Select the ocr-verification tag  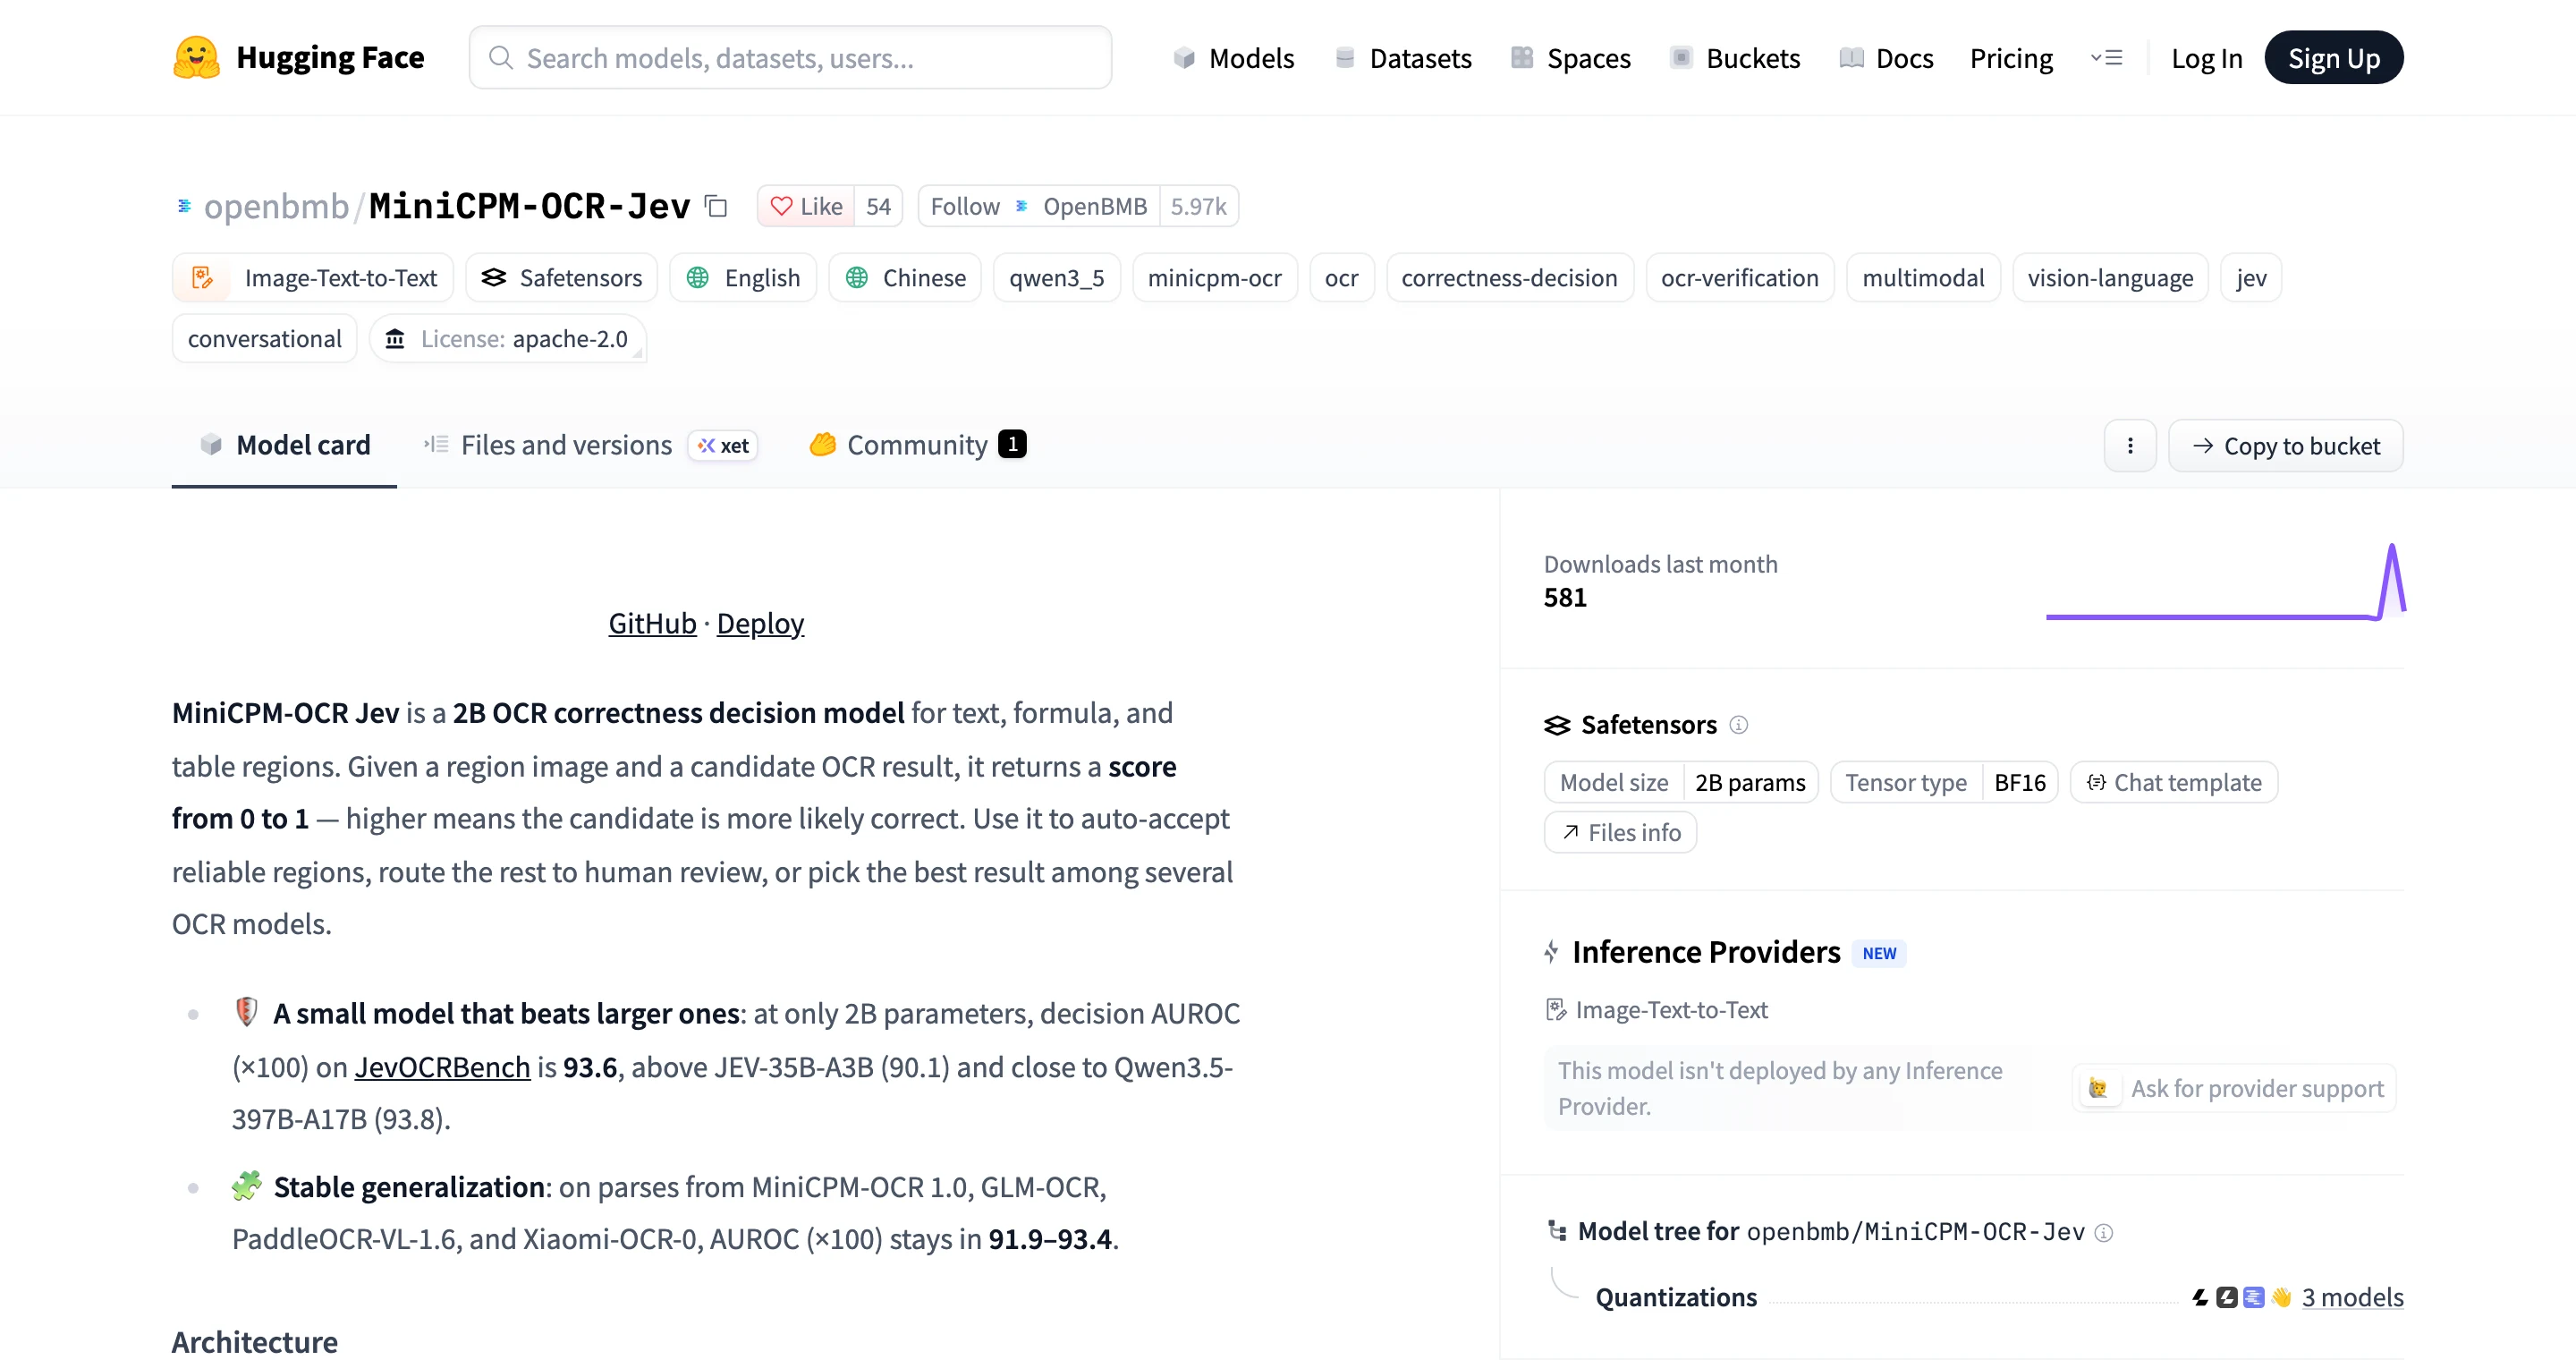pyautogui.click(x=1739, y=278)
